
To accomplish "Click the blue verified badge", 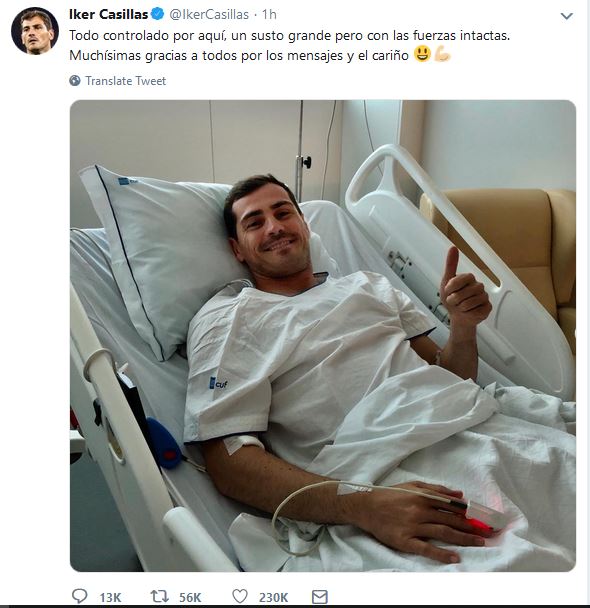I will tap(157, 14).
